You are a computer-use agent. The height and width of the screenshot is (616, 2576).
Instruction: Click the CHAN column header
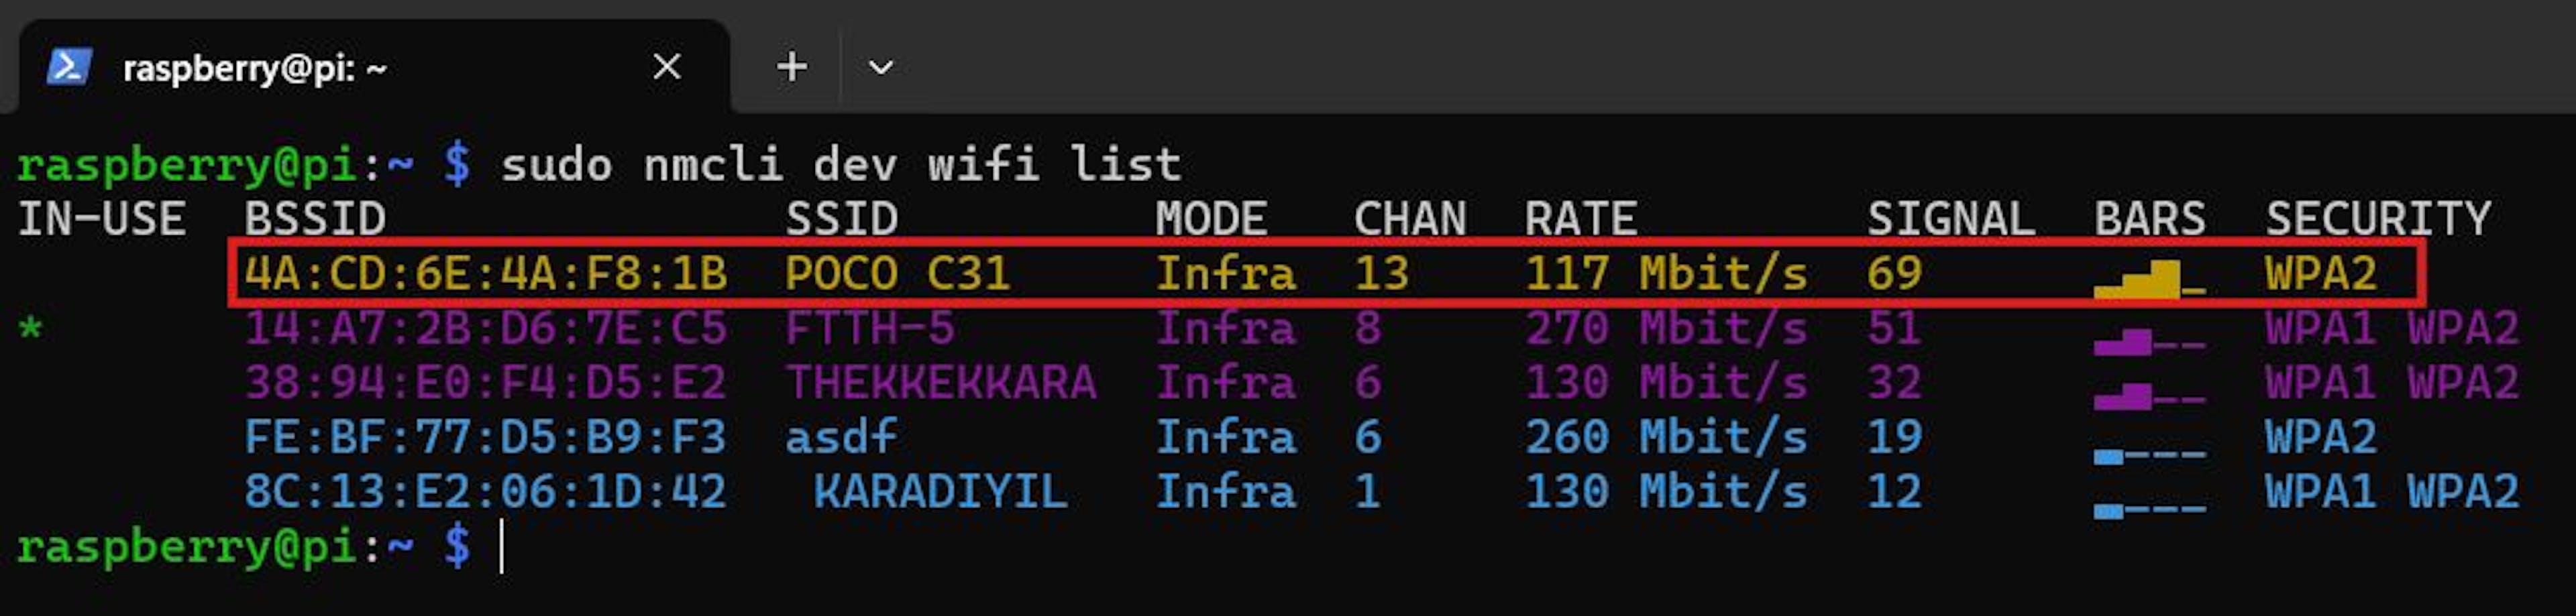pos(1410,219)
